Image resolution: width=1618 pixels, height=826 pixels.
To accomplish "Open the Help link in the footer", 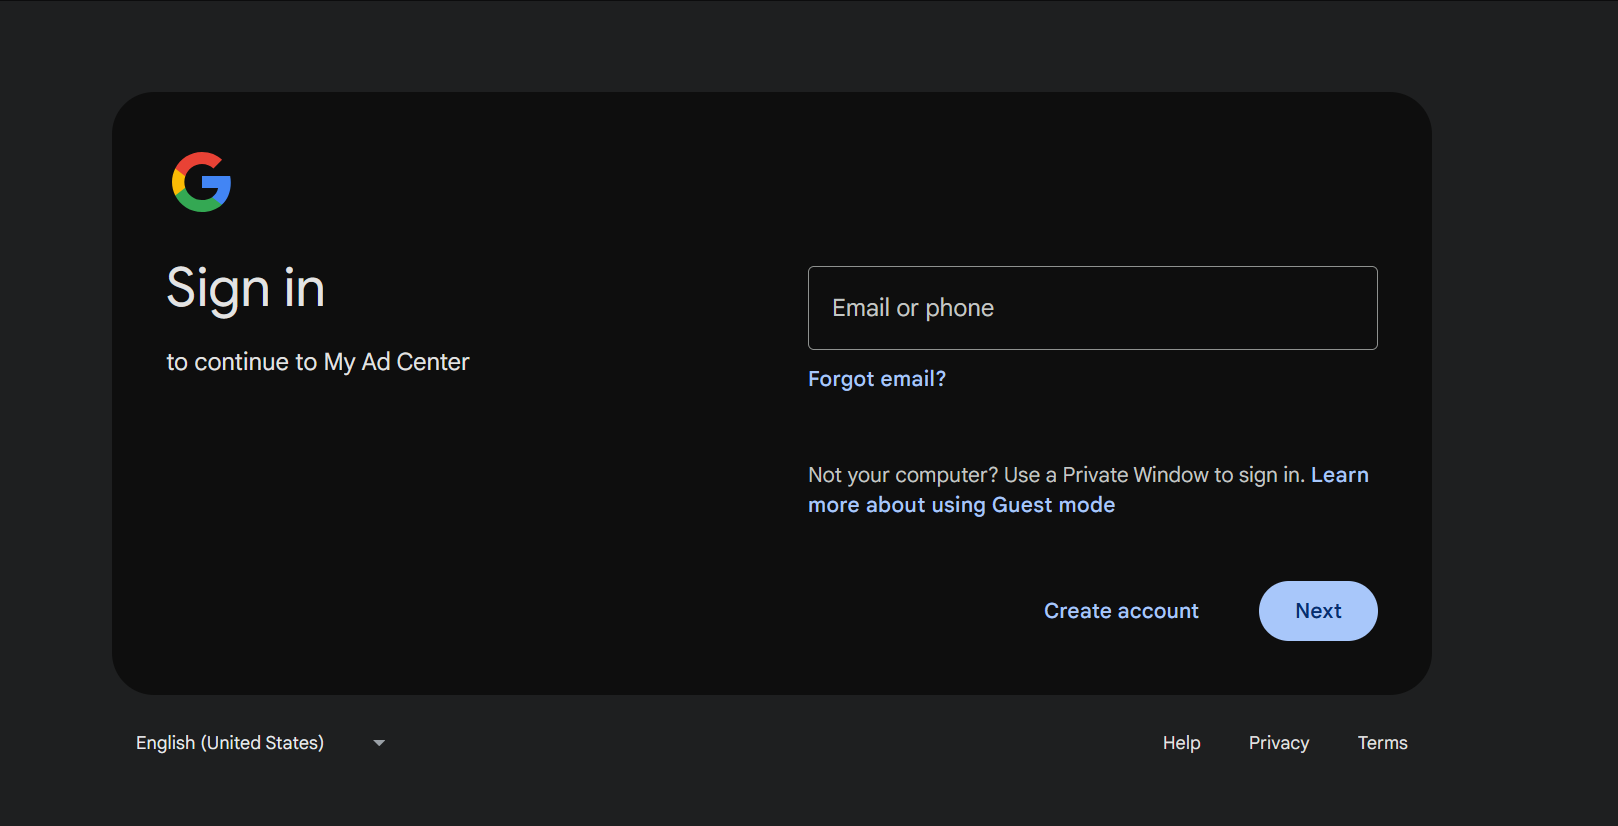I will 1181,743.
